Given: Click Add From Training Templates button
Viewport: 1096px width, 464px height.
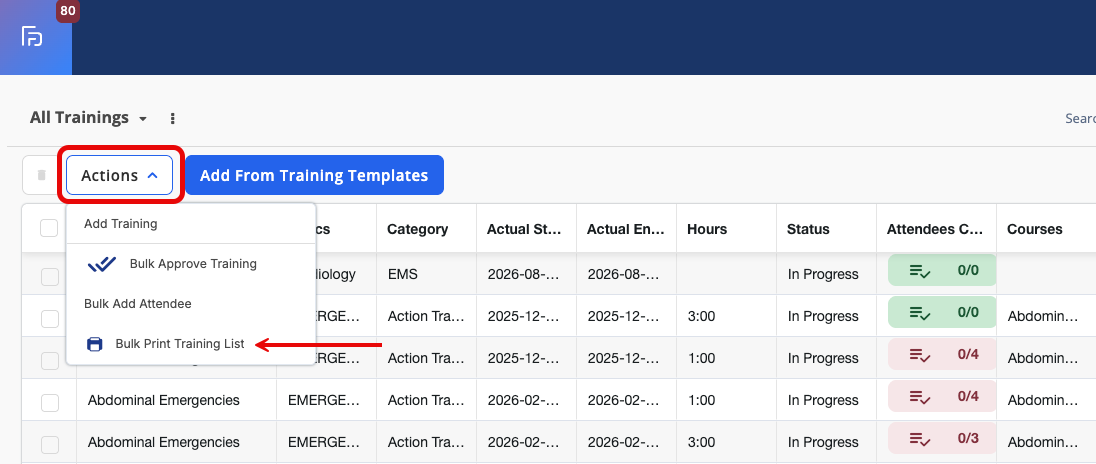Looking at the screenshot, I should [x=315, y=175].
